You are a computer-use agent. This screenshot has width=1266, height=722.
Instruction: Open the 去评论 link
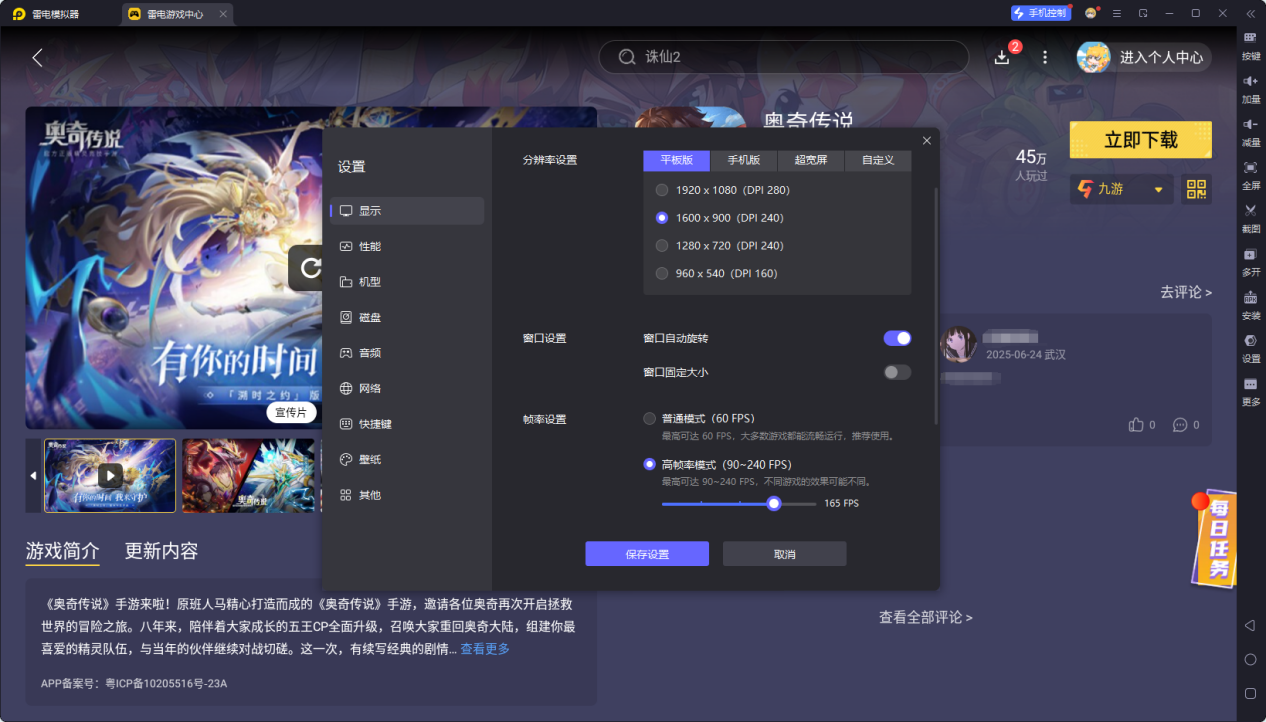tap(1186, 292)
